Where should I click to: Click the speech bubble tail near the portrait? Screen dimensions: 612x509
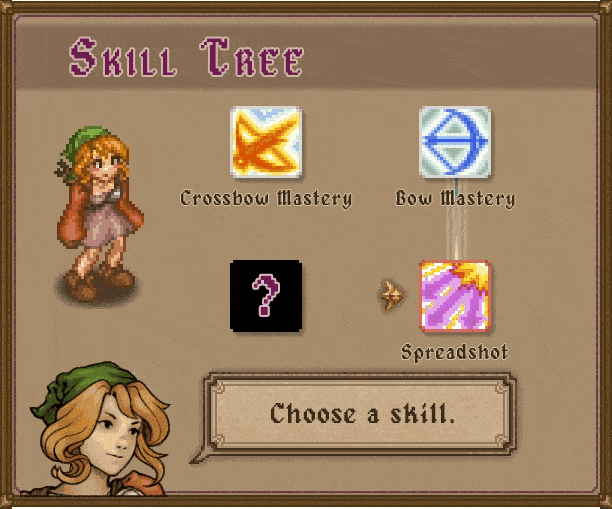click(200, 456)
